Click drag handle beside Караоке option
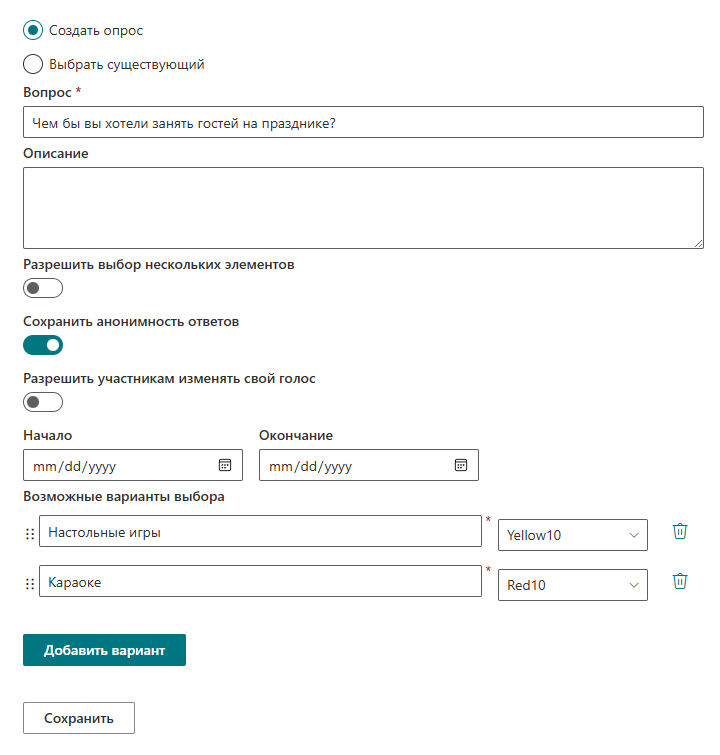The image size is (720, 755). (30, 584)
